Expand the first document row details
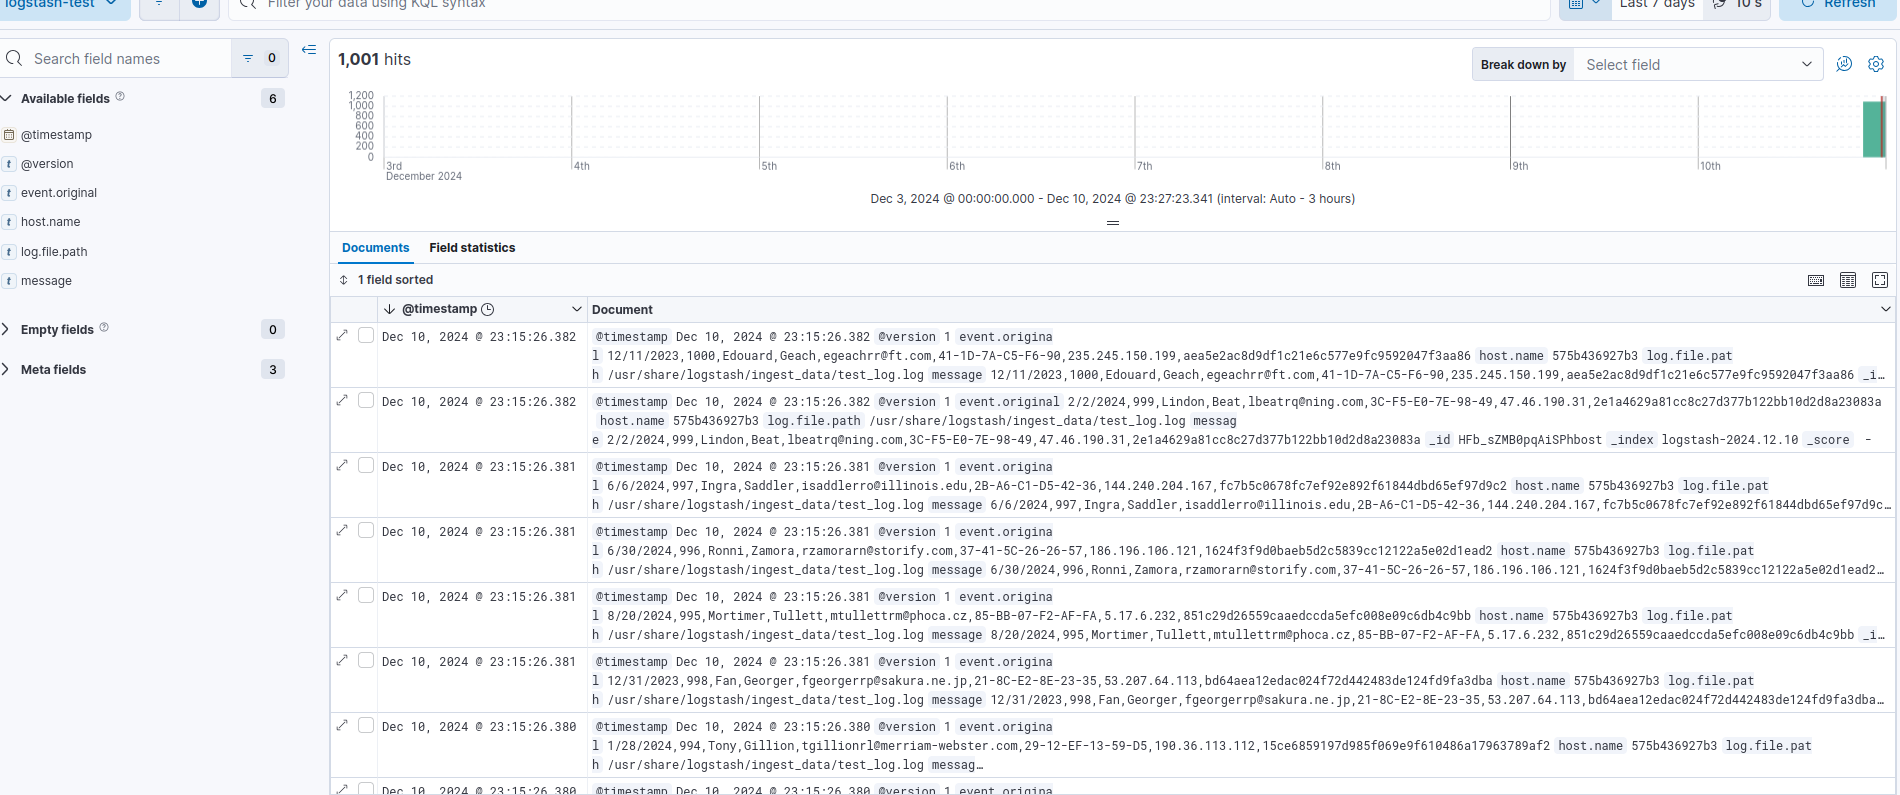The image size is (1900, 795). point(343,336)
